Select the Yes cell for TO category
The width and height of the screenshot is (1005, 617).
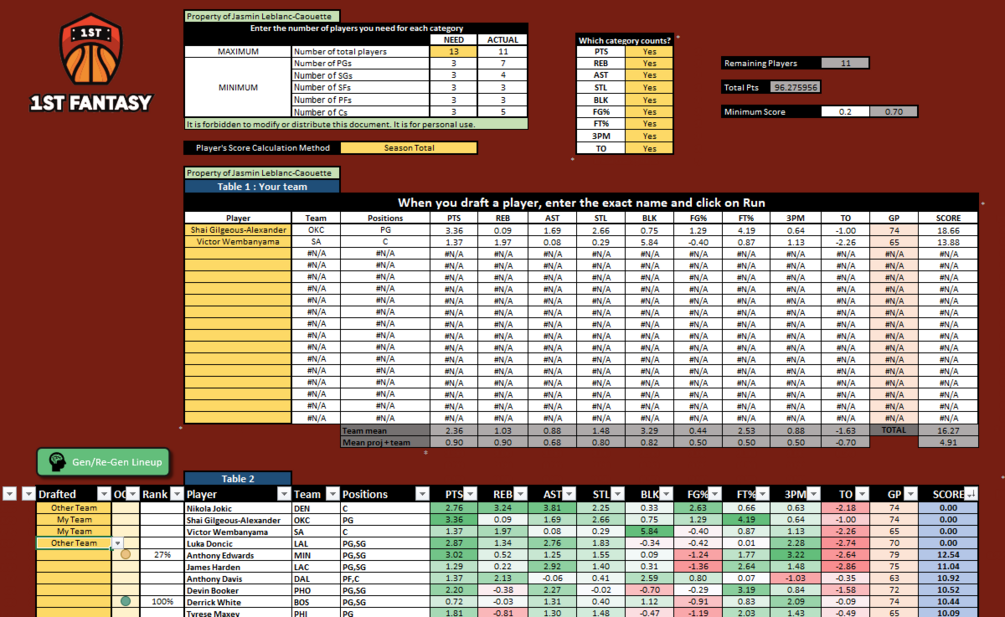click(649, 149)
